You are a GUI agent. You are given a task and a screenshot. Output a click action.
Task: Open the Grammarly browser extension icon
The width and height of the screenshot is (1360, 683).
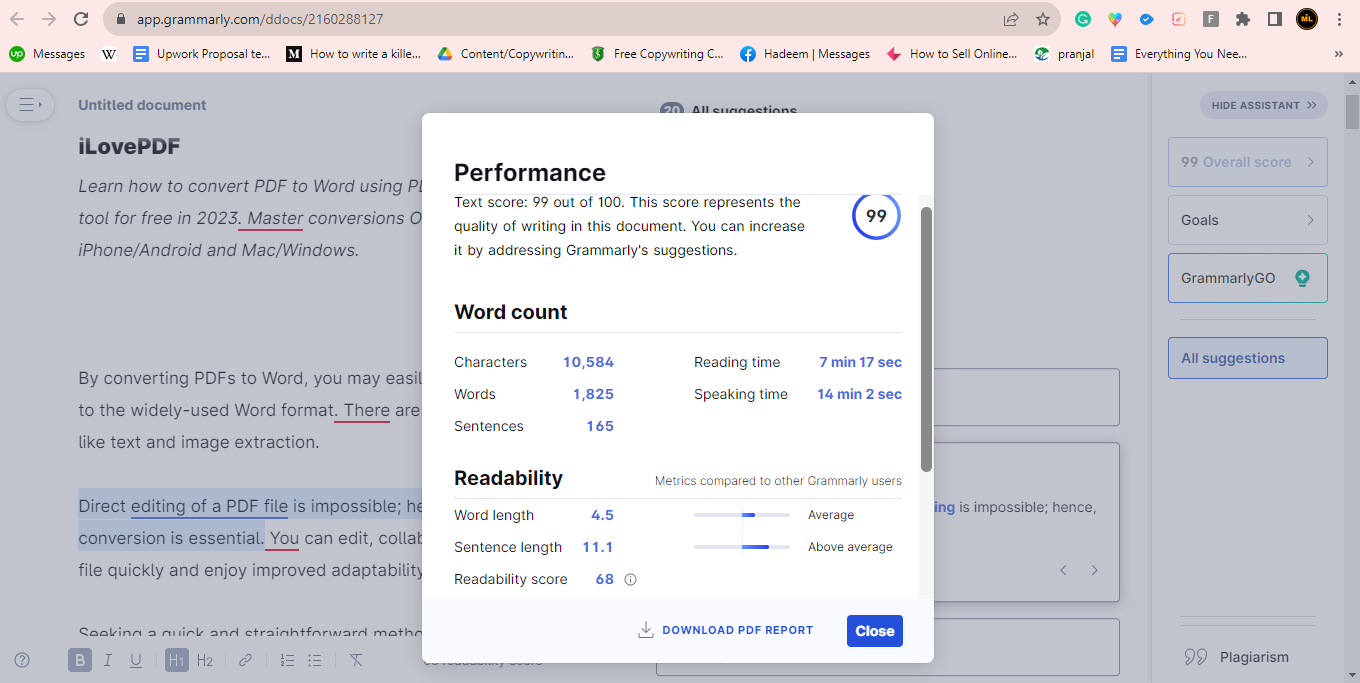(1082, 19)
